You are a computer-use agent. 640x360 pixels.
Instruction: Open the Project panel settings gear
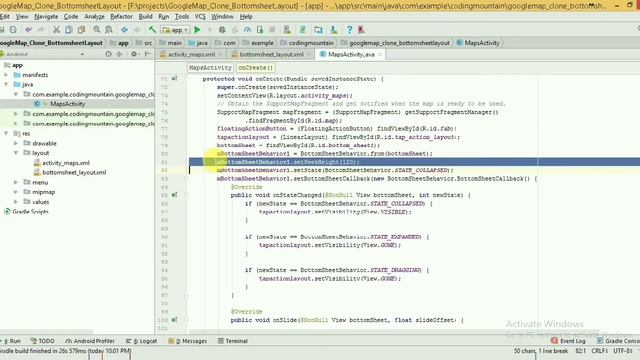(134, 54)
